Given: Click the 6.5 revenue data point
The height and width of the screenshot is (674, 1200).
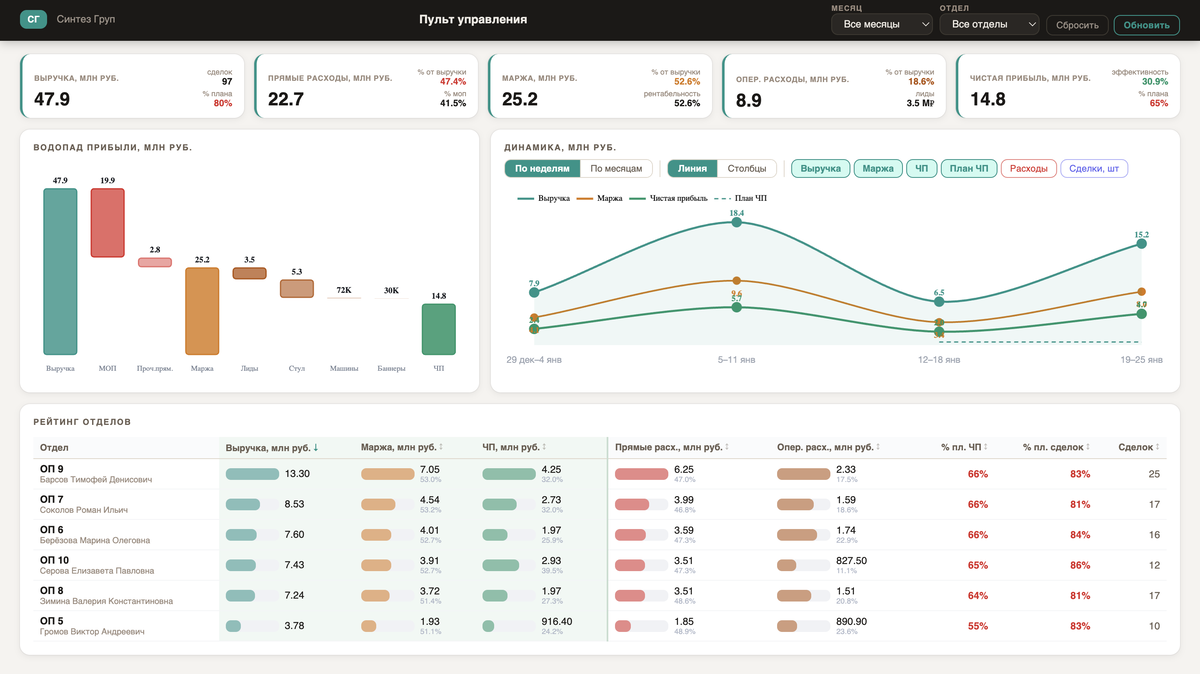Looking at the screenshot, I should point(939,302).
